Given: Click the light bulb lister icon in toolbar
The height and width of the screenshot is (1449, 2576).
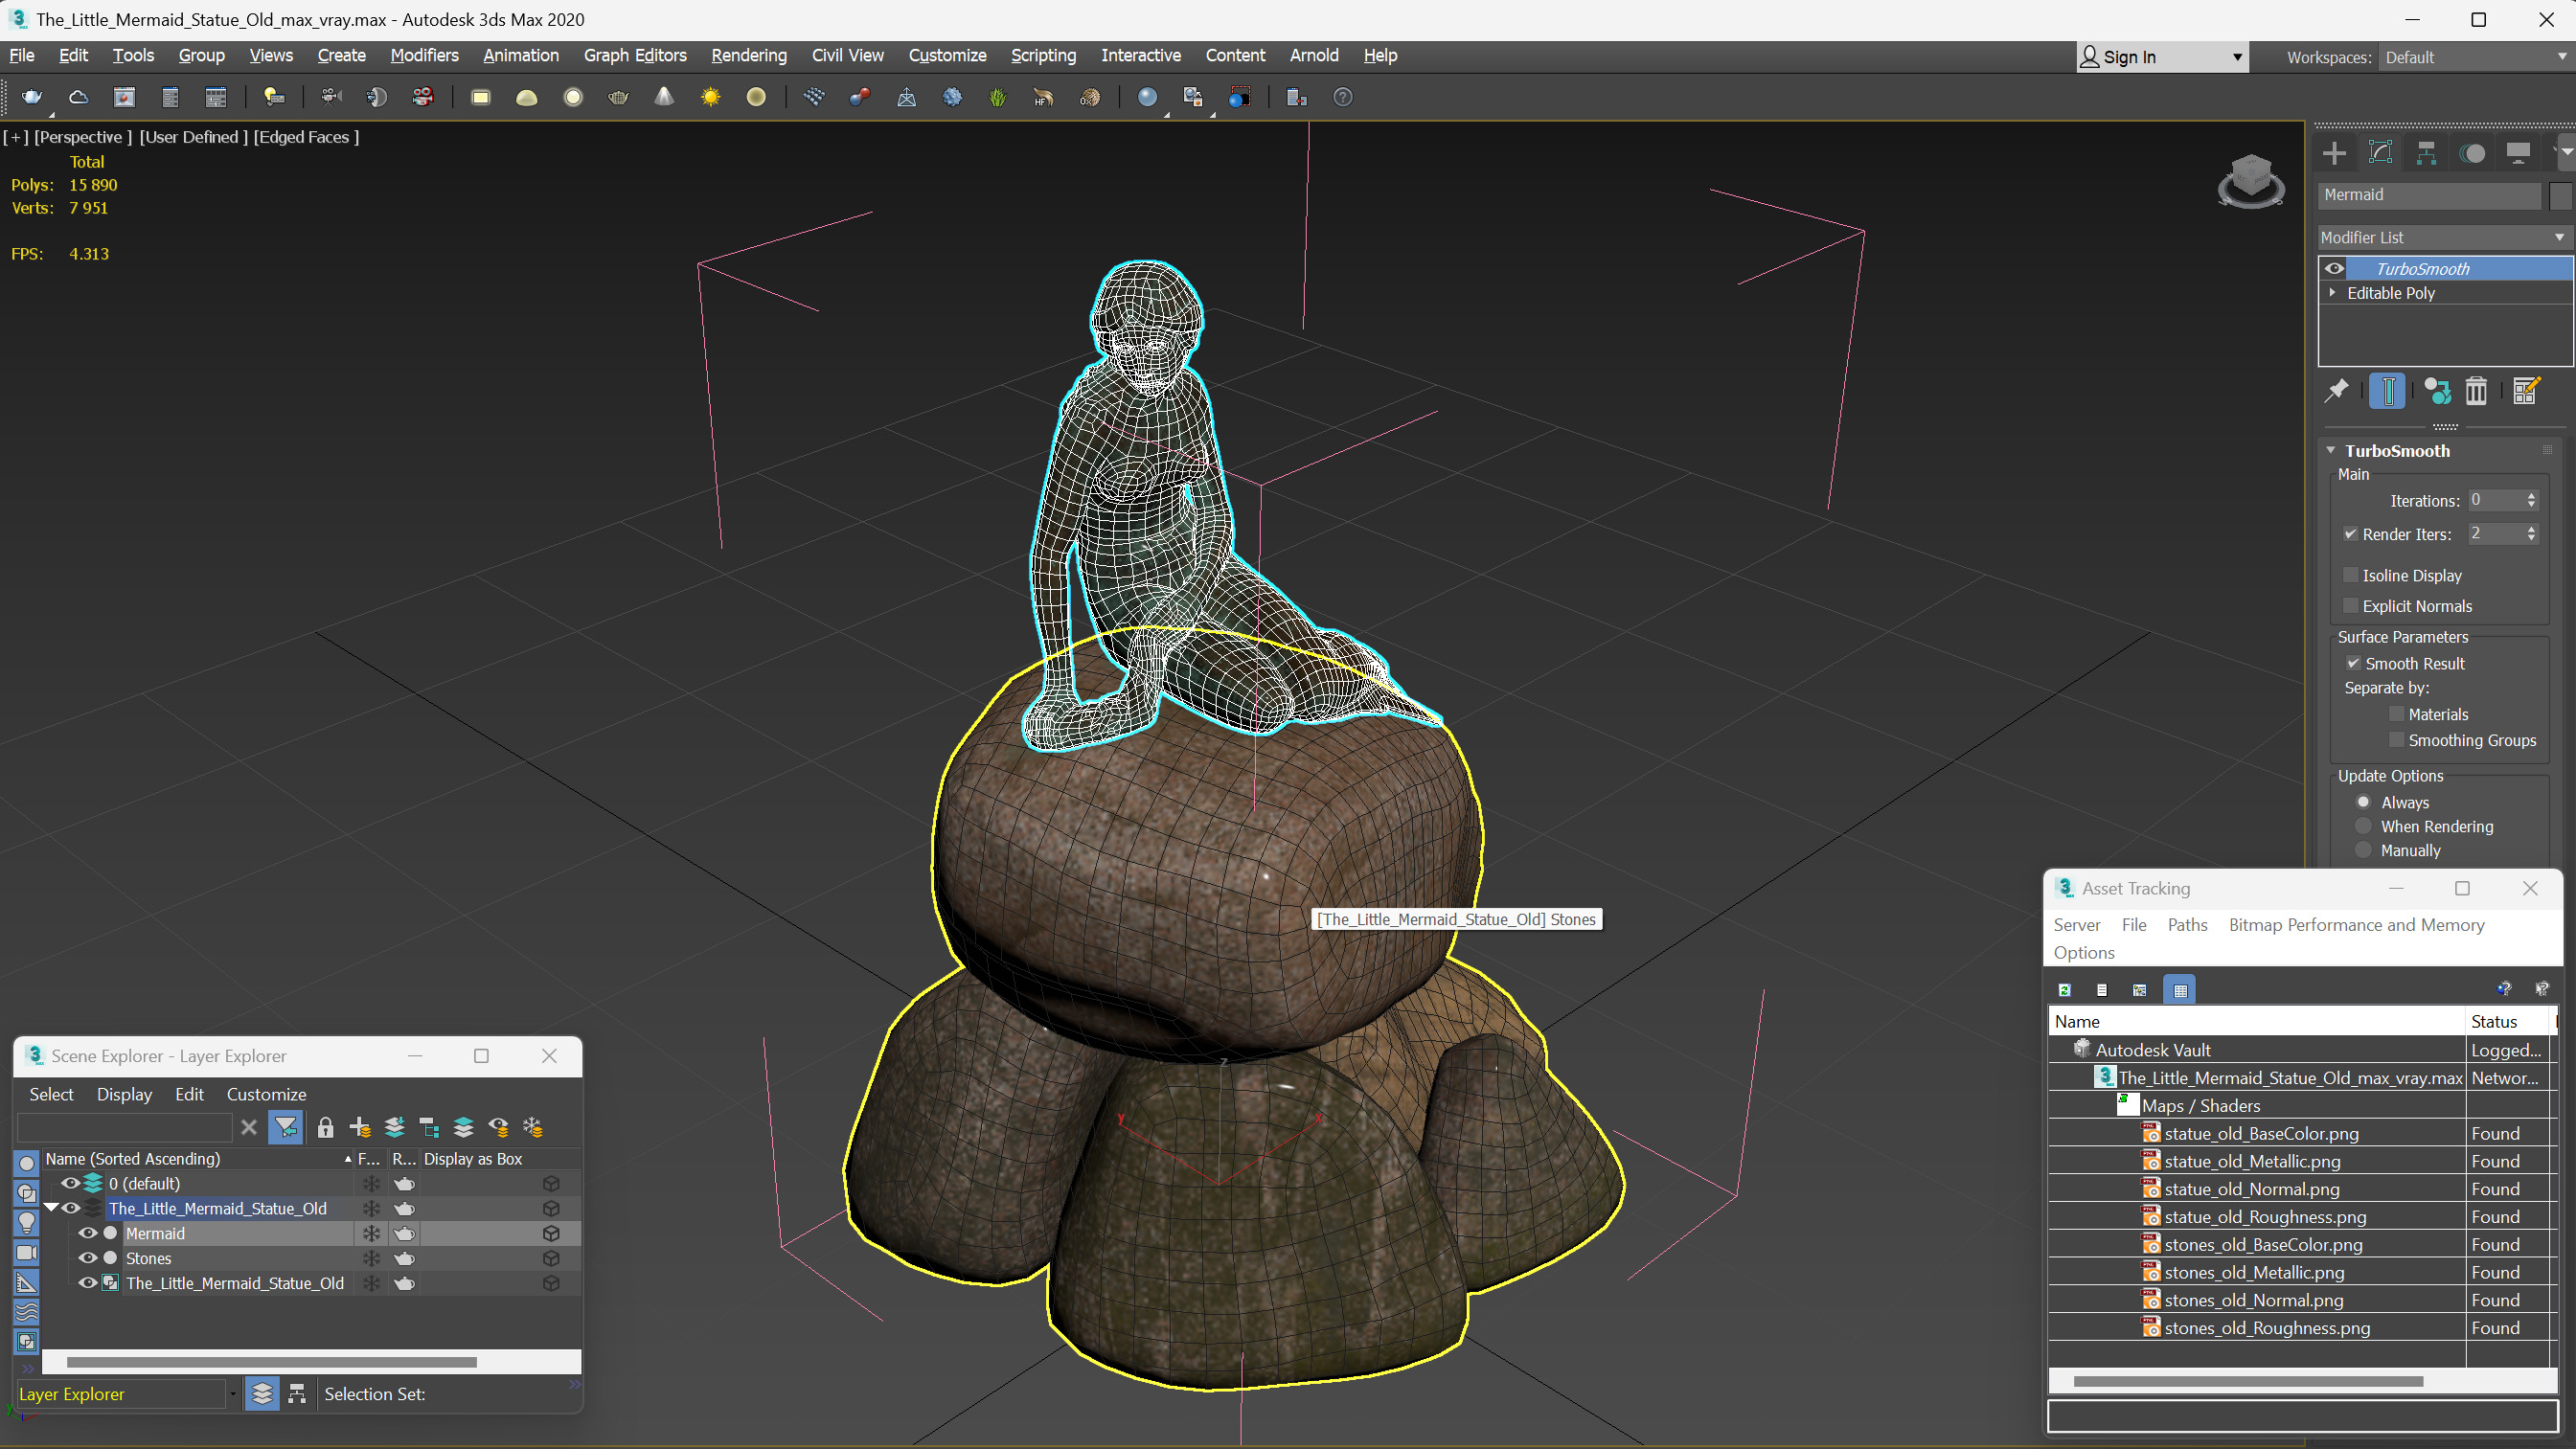Looking at the screenshot, I should [x=273, y=97].
